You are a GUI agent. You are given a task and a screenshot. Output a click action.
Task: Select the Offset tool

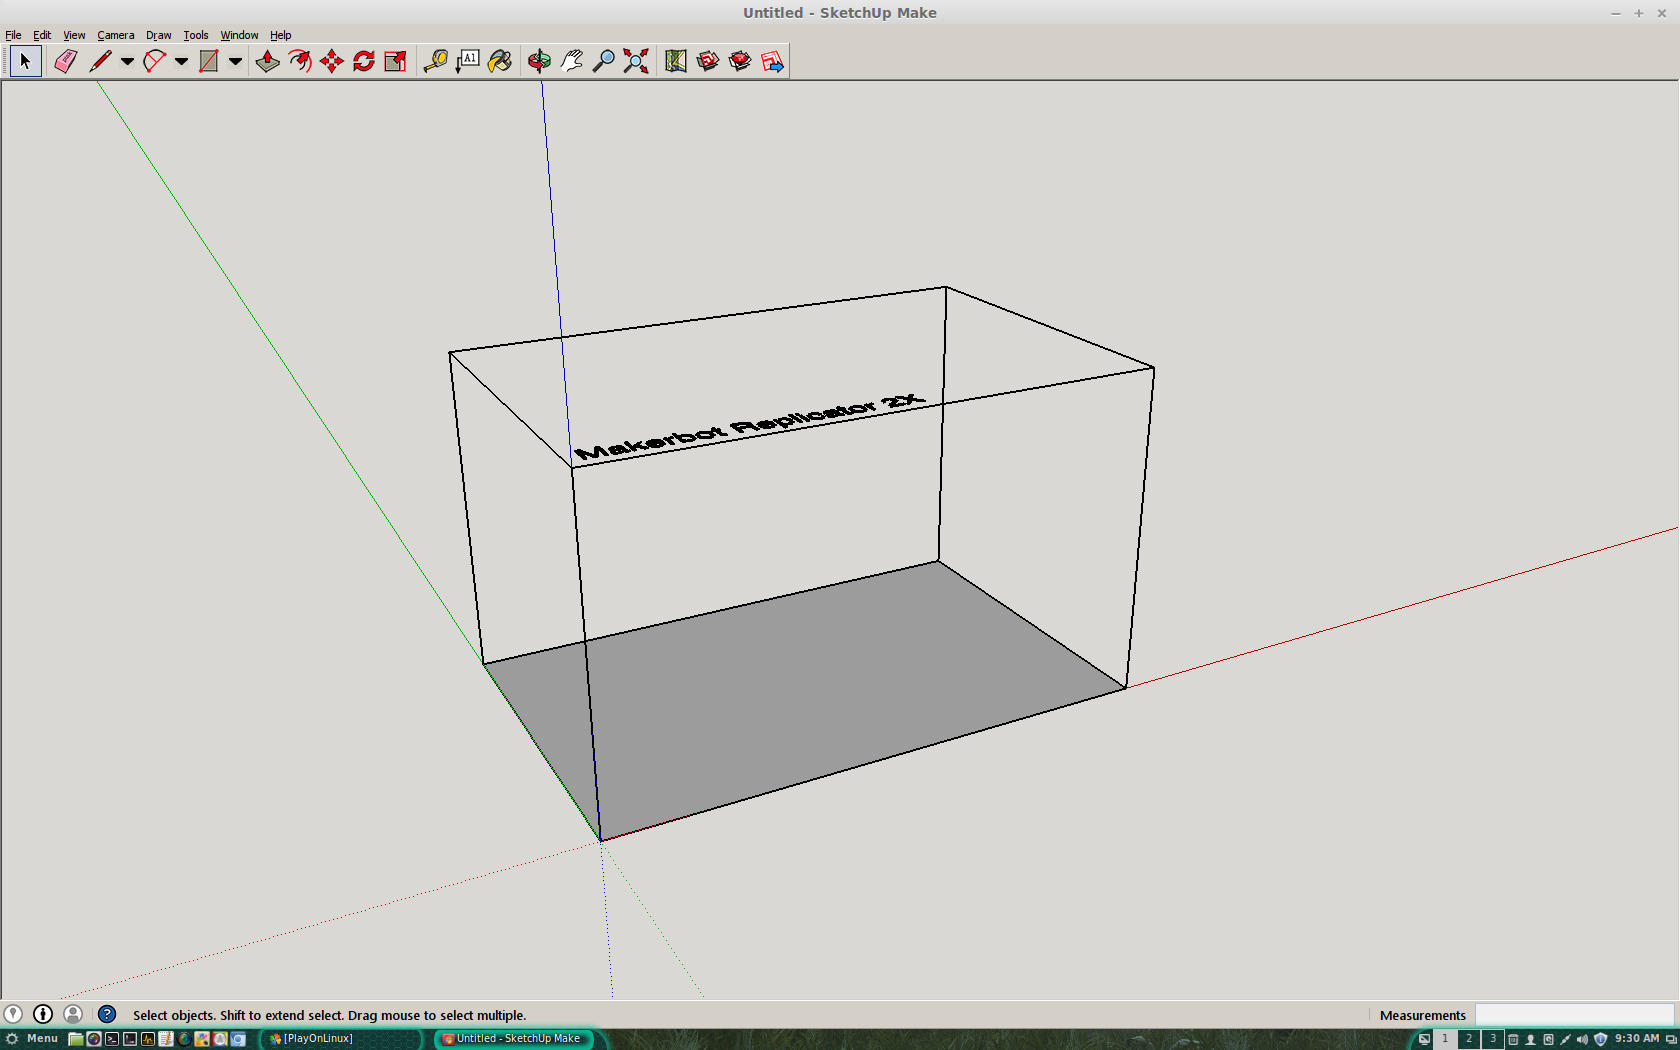299,62
